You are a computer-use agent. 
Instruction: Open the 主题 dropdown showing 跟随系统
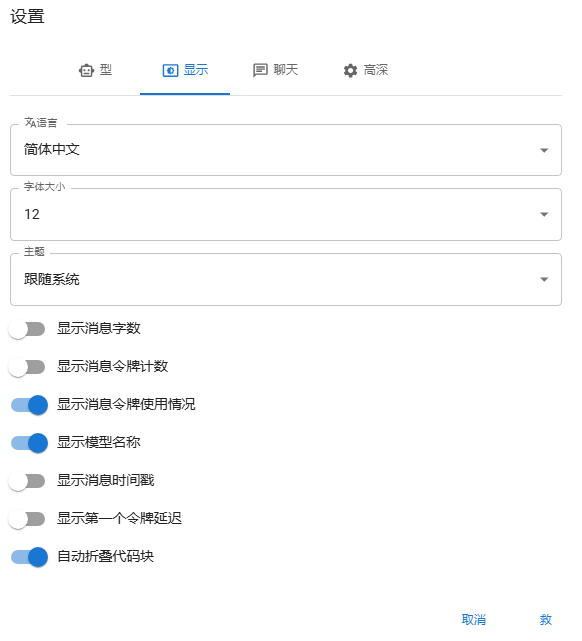coord(286,279)
